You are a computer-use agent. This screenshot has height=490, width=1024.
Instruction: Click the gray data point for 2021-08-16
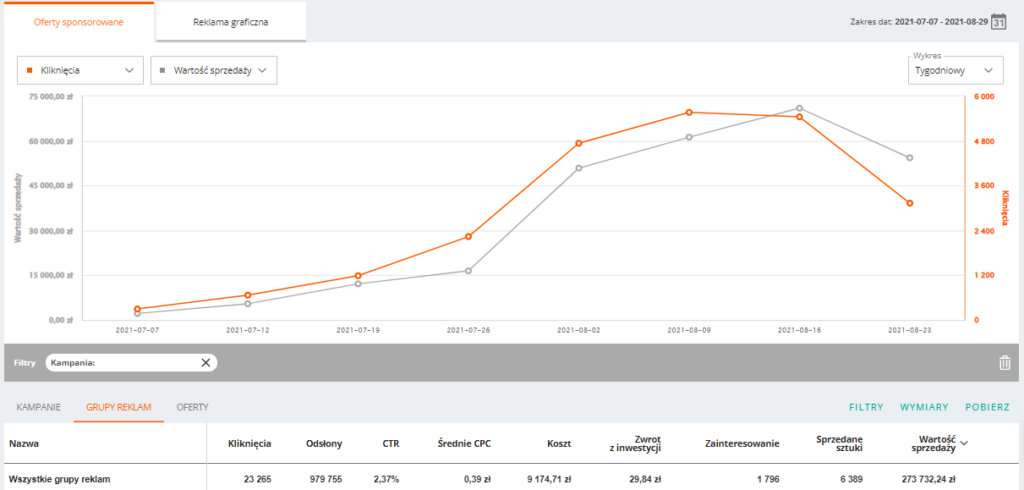click(x=799, y=108)
